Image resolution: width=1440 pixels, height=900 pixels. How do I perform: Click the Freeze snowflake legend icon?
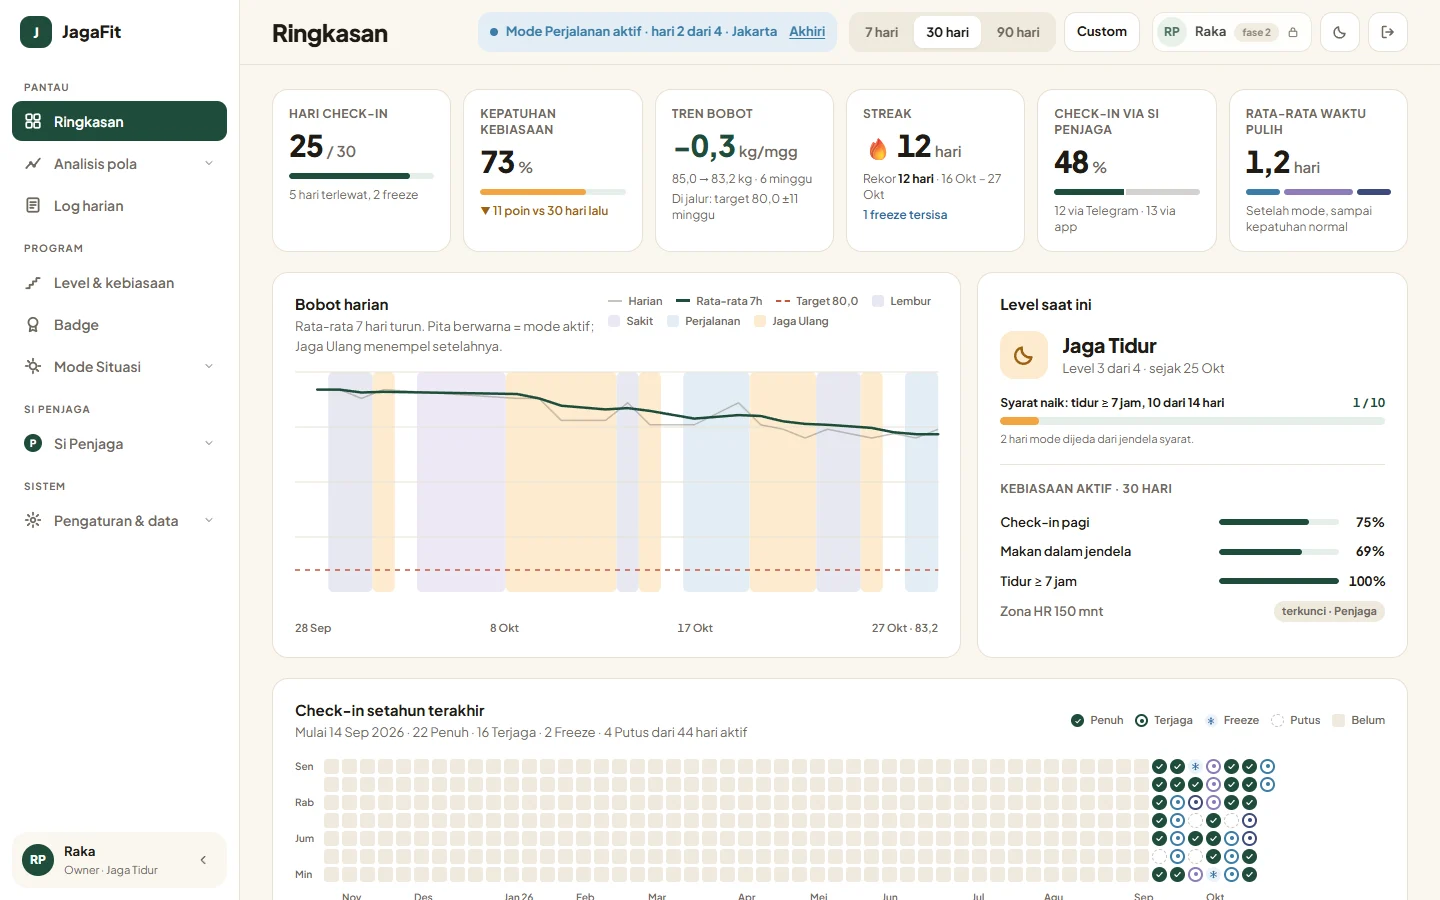click(1211, 720)
